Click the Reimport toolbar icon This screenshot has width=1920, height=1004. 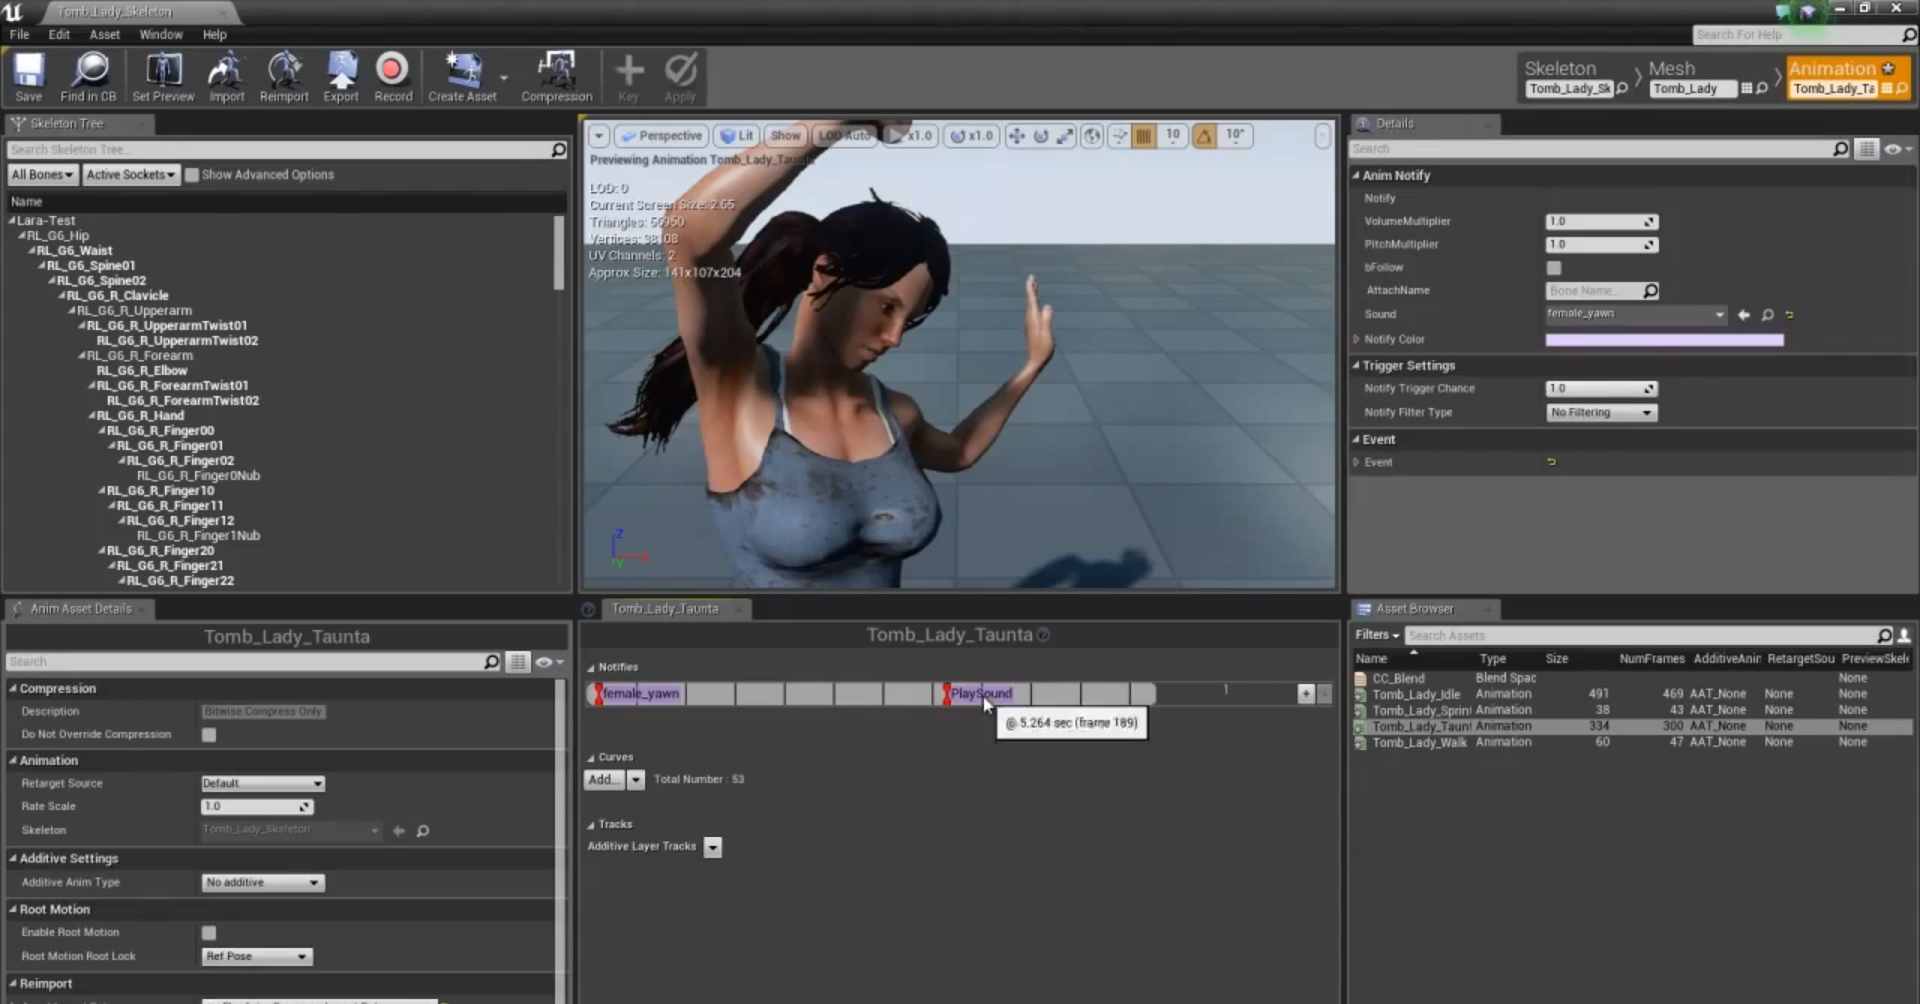point(284,77)
